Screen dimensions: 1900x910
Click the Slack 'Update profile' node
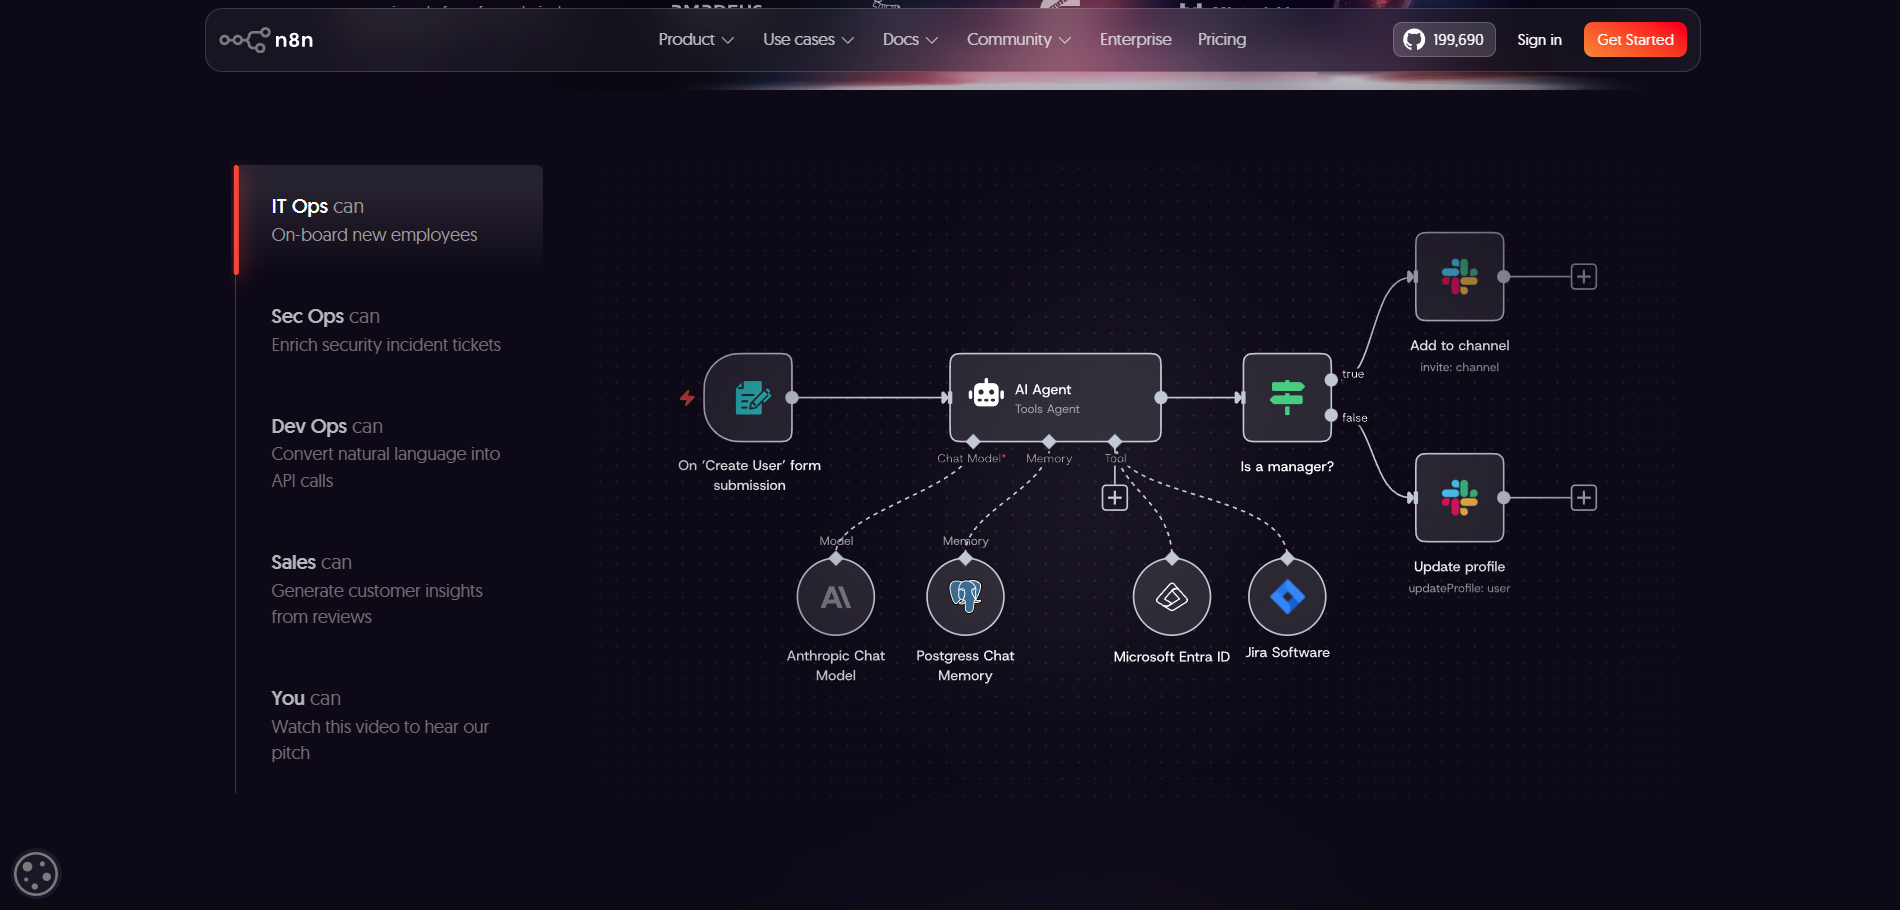click(x=1460, y=498)
